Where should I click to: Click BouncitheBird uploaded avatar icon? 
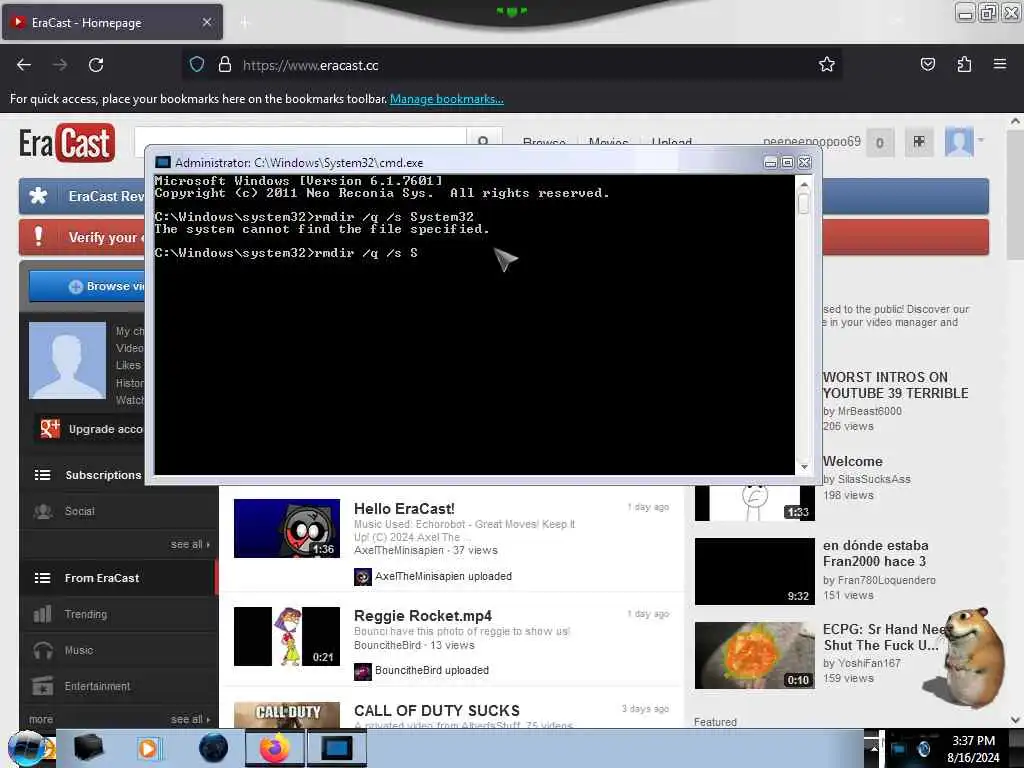[x=362, y=671]
